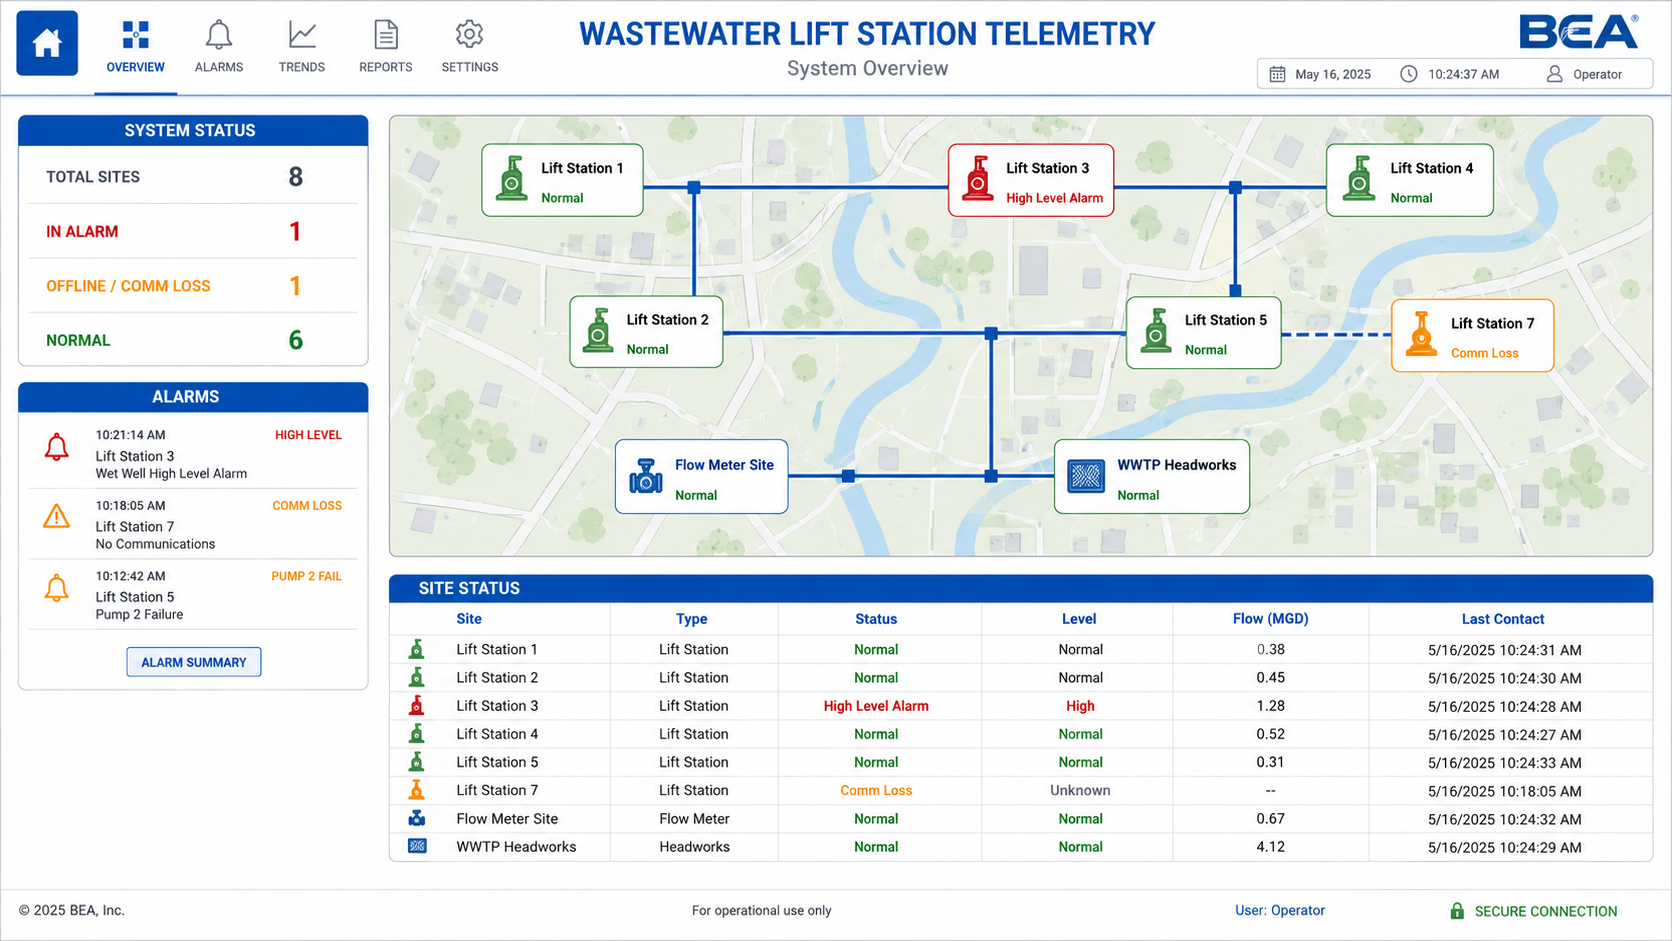
Task: Click the 'Lift Station 5' name in Site Status table
Action: click(x=497, y=762)
